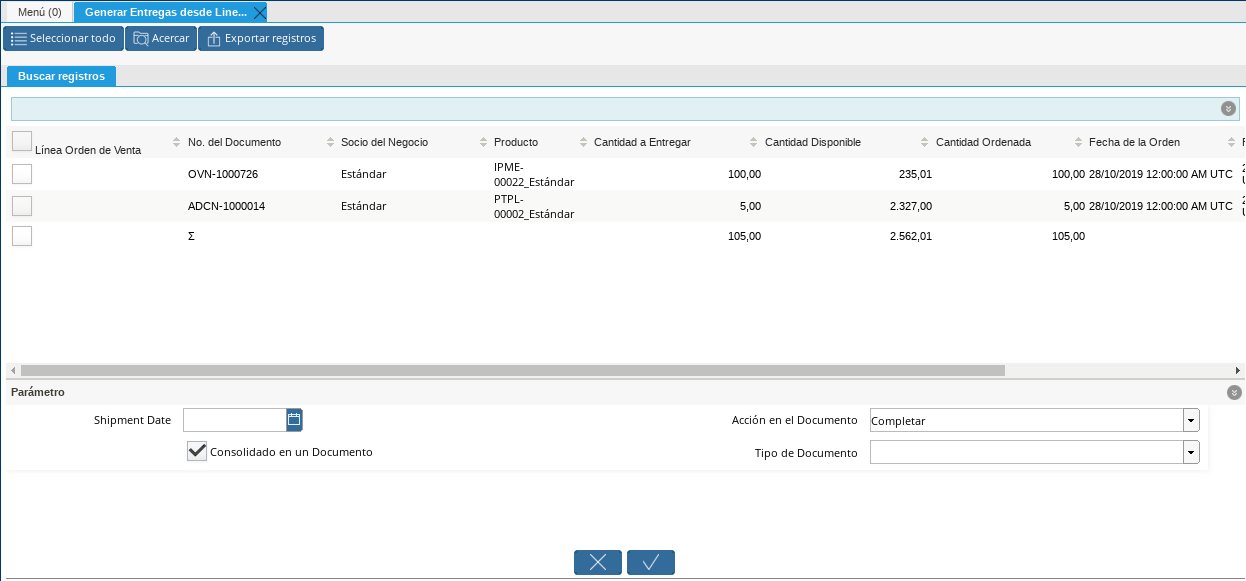Close the Generar Entregas tab
This screenshot has width=1246, height=581.
(x=259, y=13)
